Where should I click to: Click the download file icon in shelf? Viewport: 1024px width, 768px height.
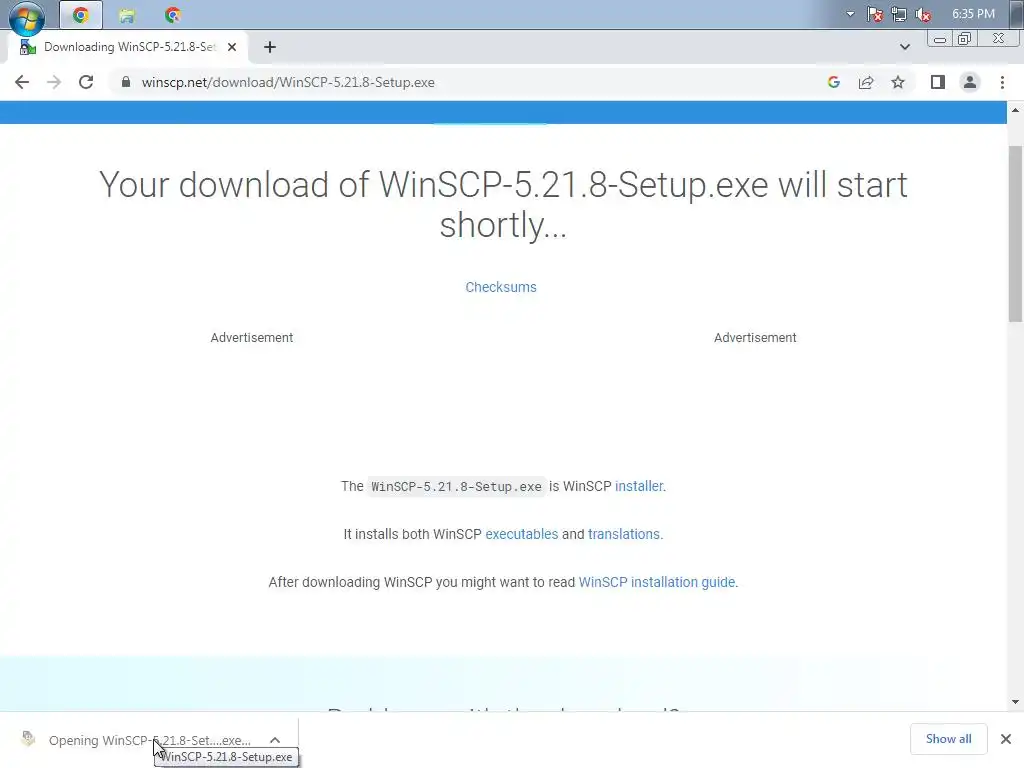(28, 739)
